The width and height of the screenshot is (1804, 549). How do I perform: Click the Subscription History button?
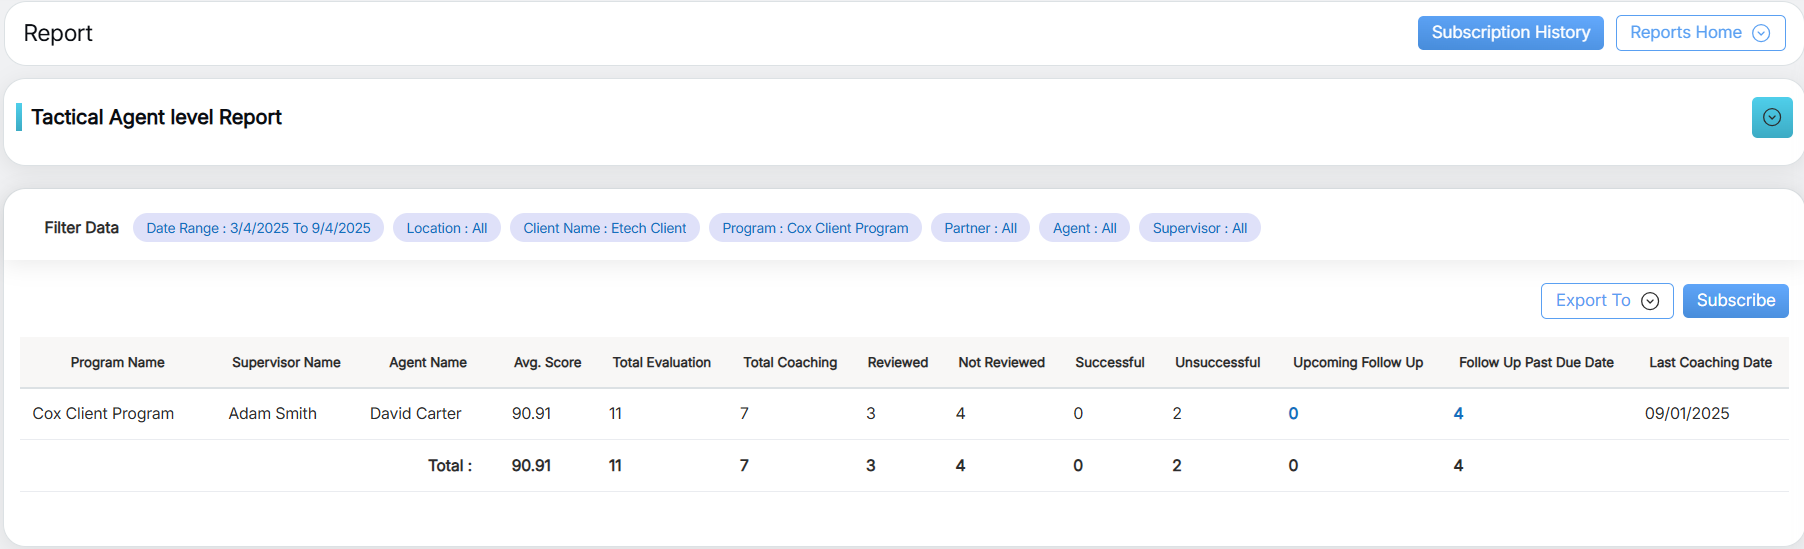point(1510,33)
